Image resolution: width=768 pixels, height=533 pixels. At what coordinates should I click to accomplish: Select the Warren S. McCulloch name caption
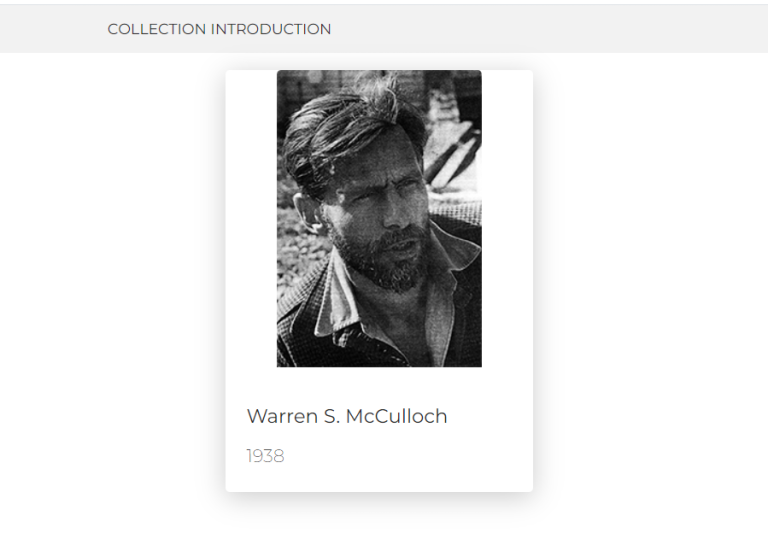pyautogui.click(x=346, y=416)
